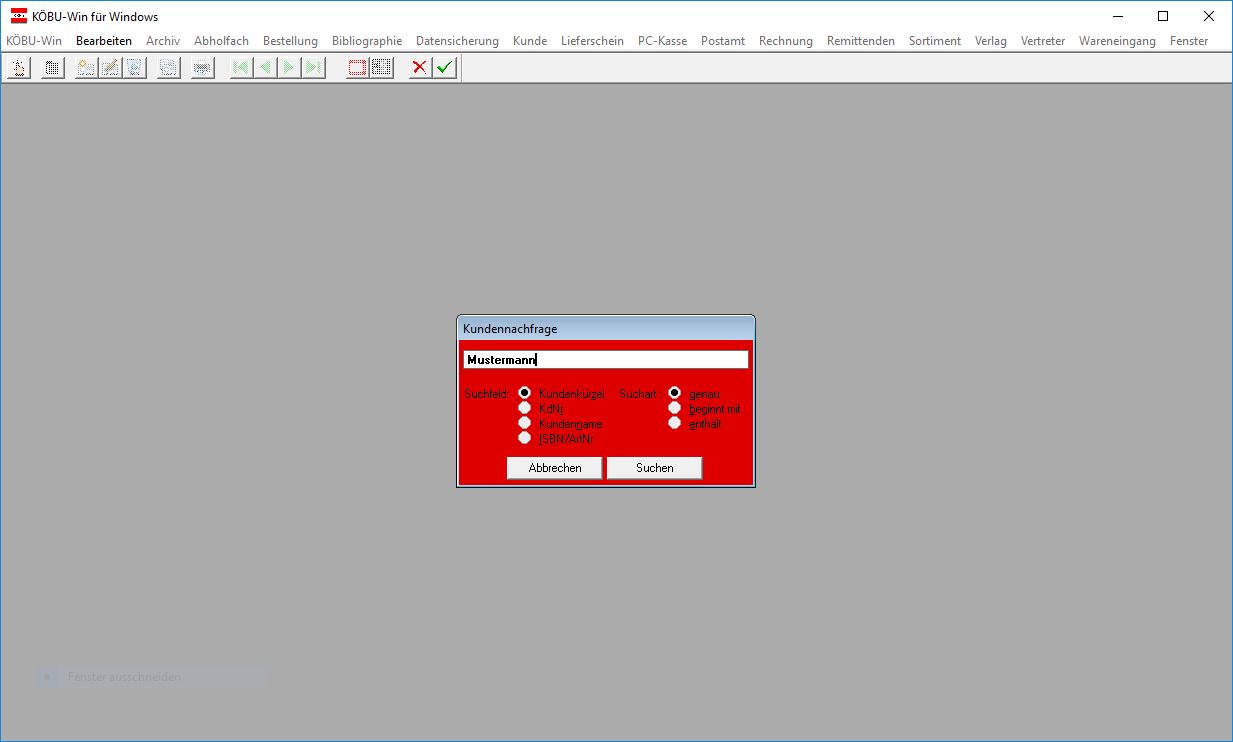1233x742 pixels.
Task: Click the KÖBU-Win logo in the title bar
Action: (18, 16)
